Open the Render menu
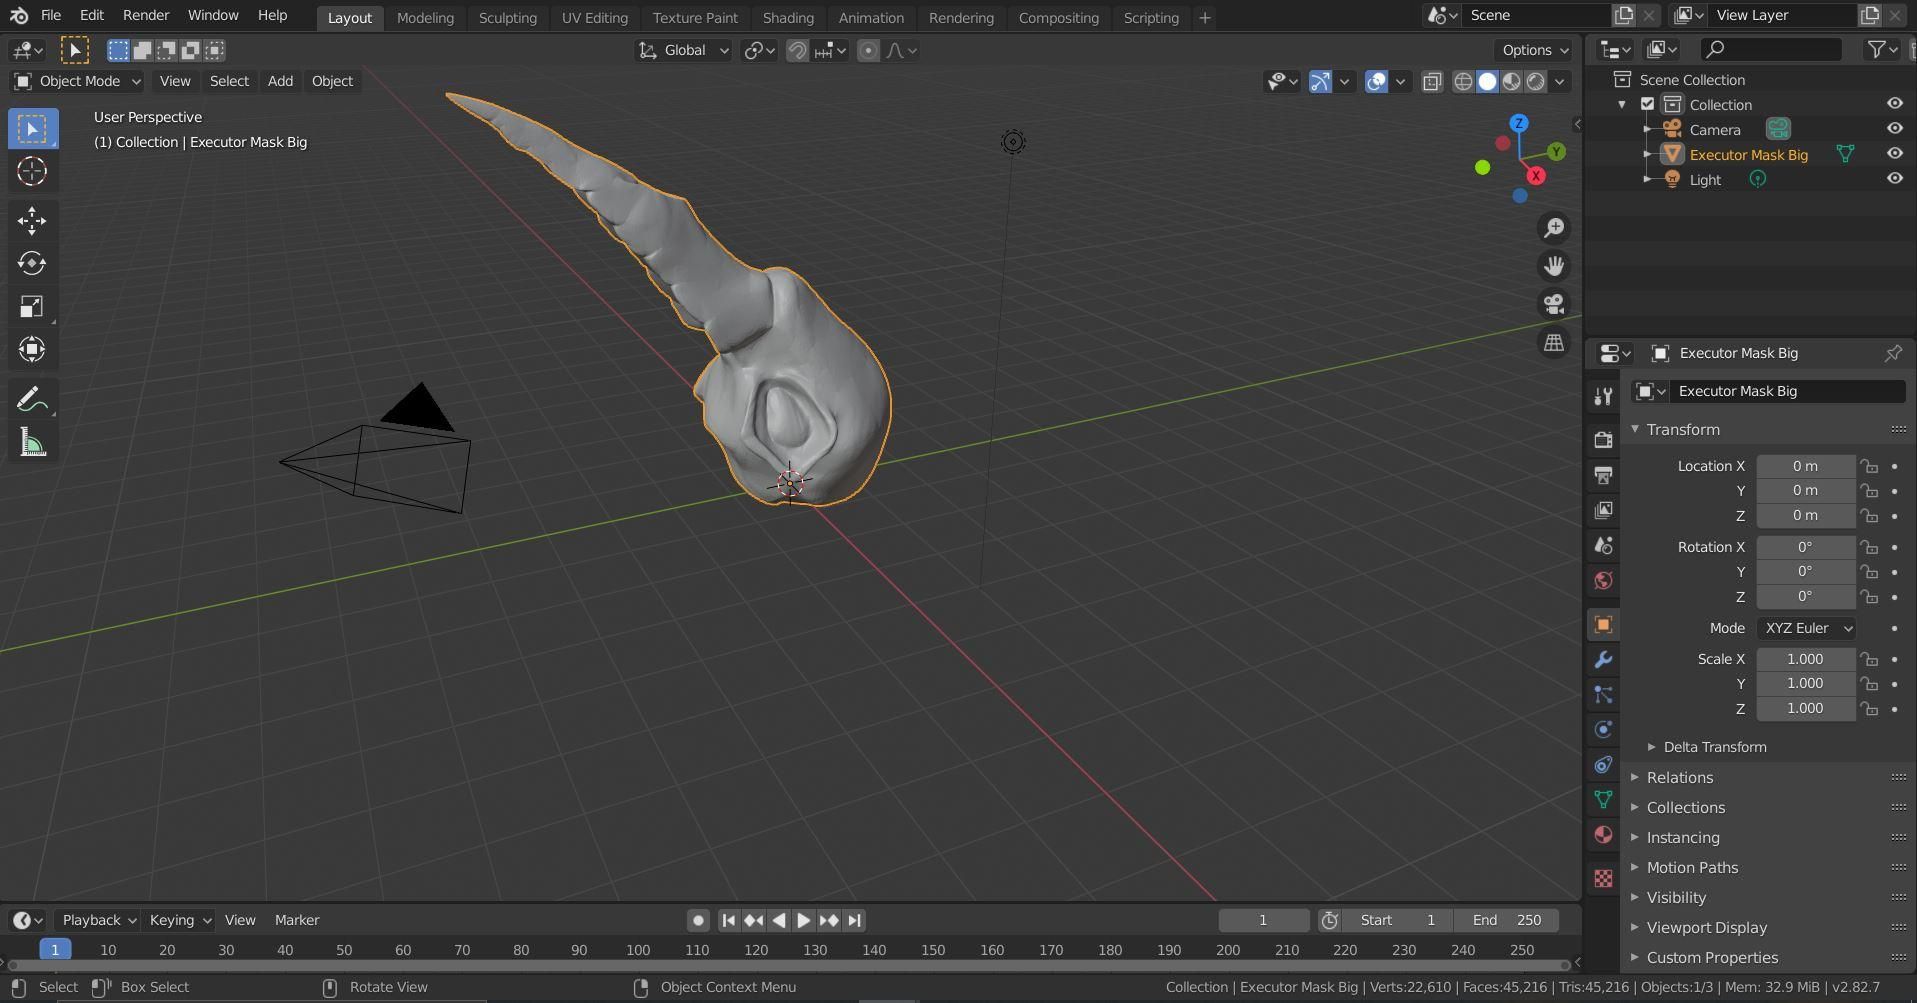 click(x=146, y=16)
